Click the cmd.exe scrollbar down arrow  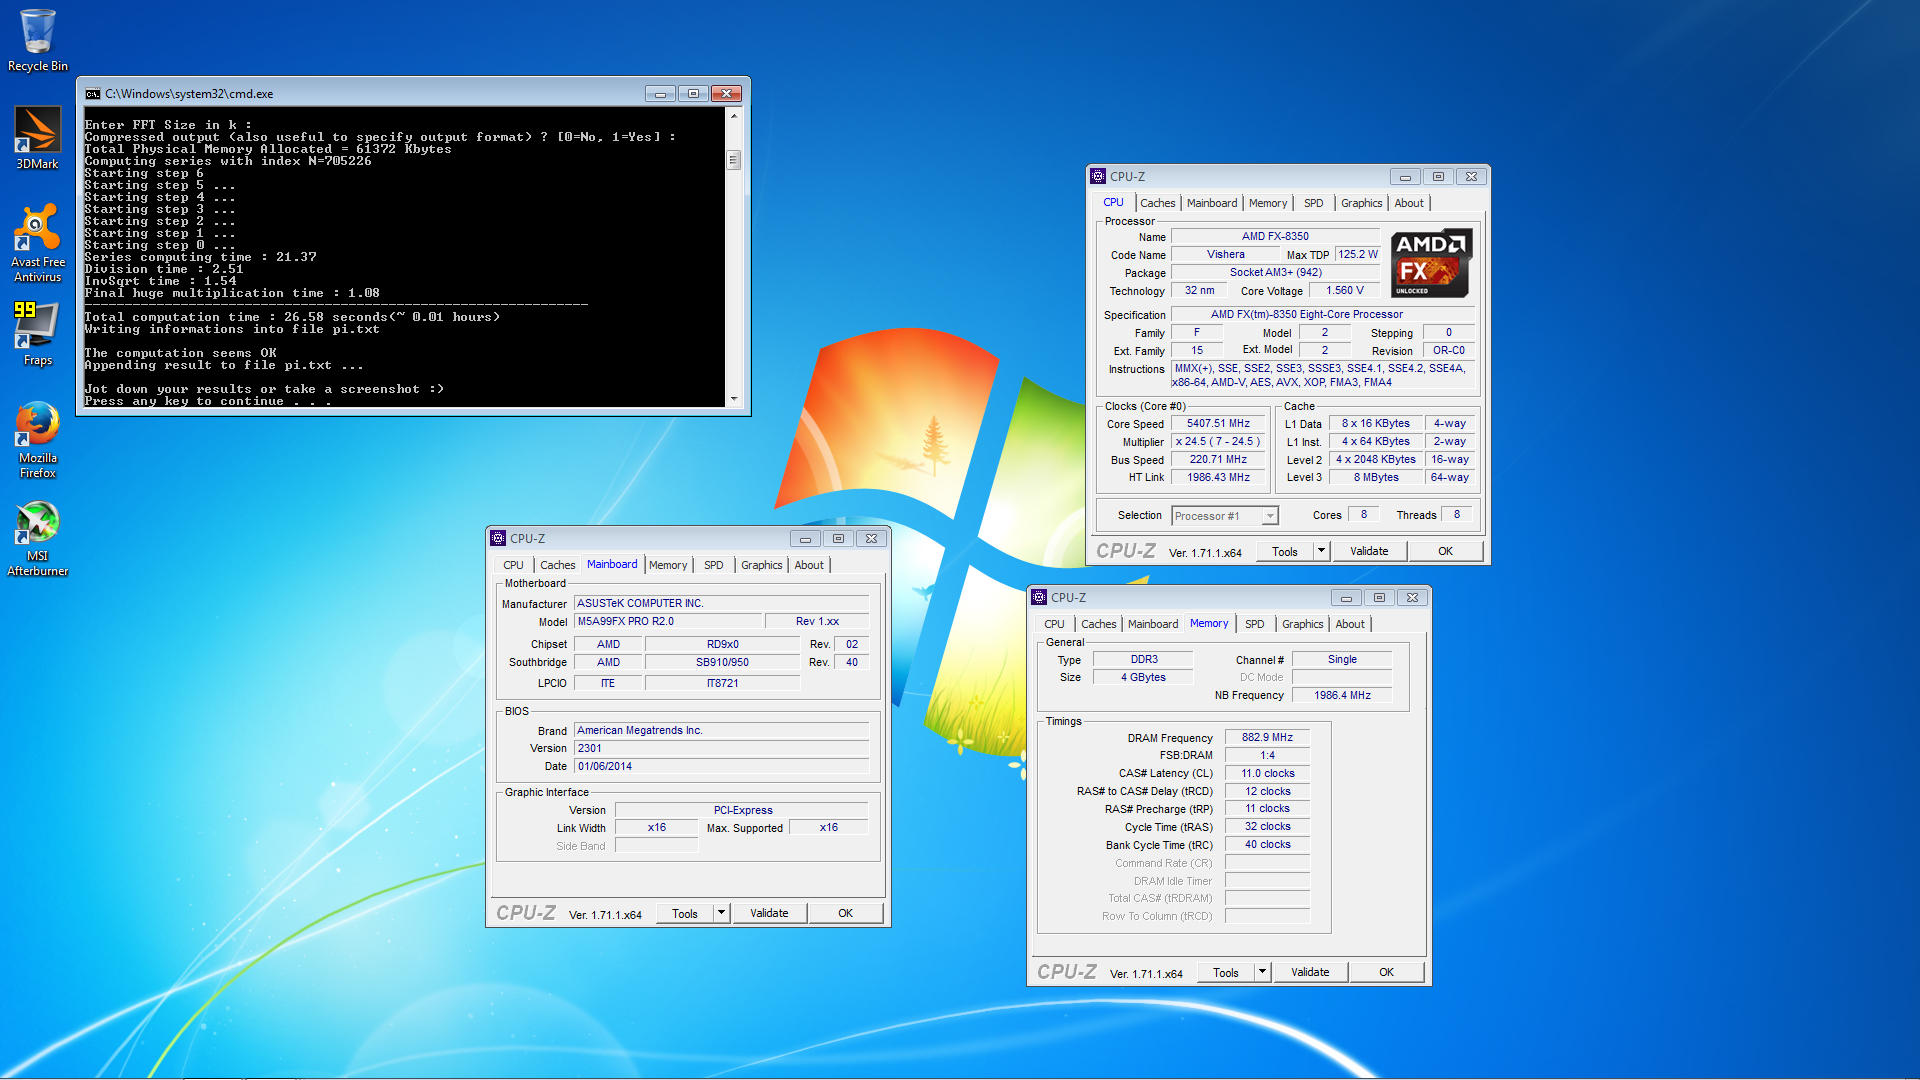(734, 398)
